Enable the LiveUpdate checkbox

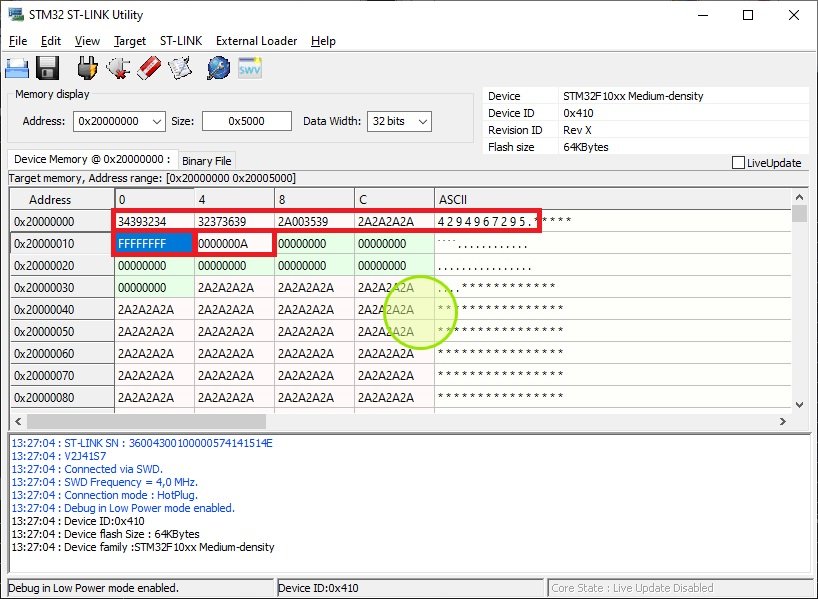tap(738, 163)
